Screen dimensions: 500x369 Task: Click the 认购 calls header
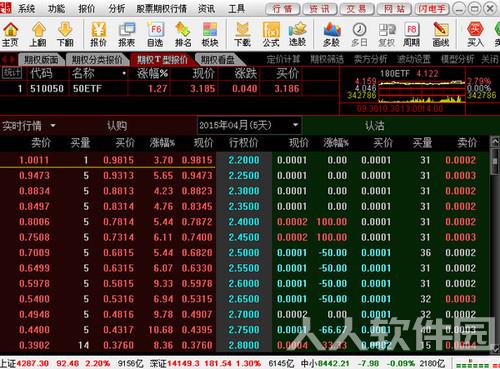pyautogui.click(x=117, y=126)
